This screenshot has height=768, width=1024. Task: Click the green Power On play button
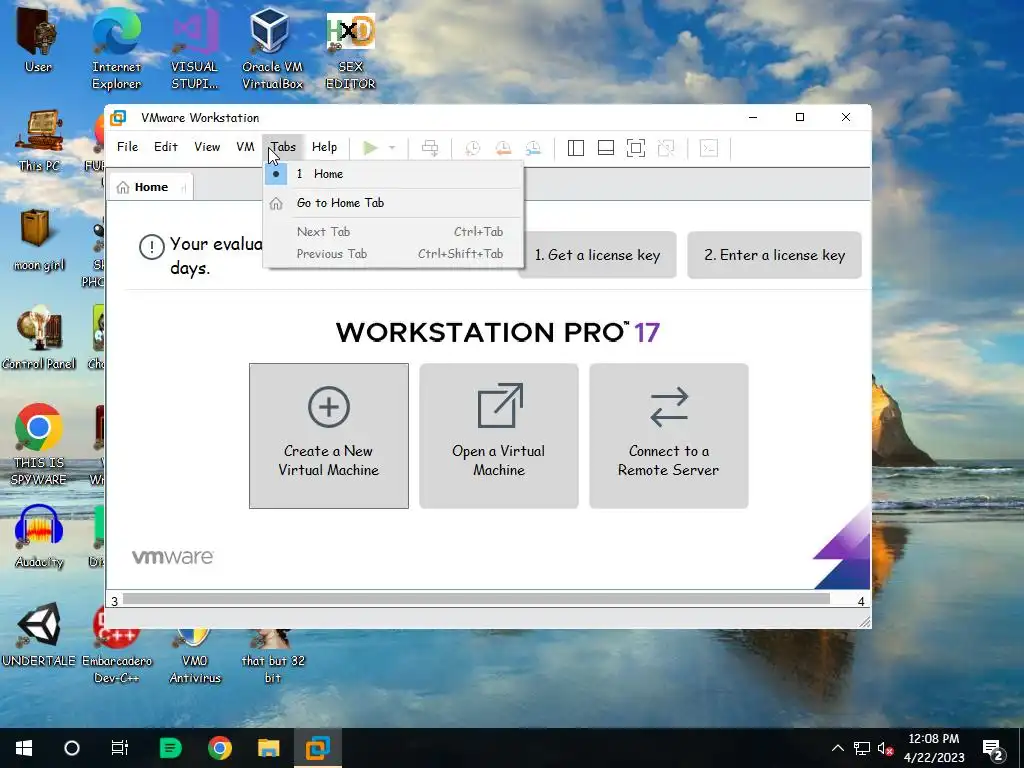pos(370,148)
